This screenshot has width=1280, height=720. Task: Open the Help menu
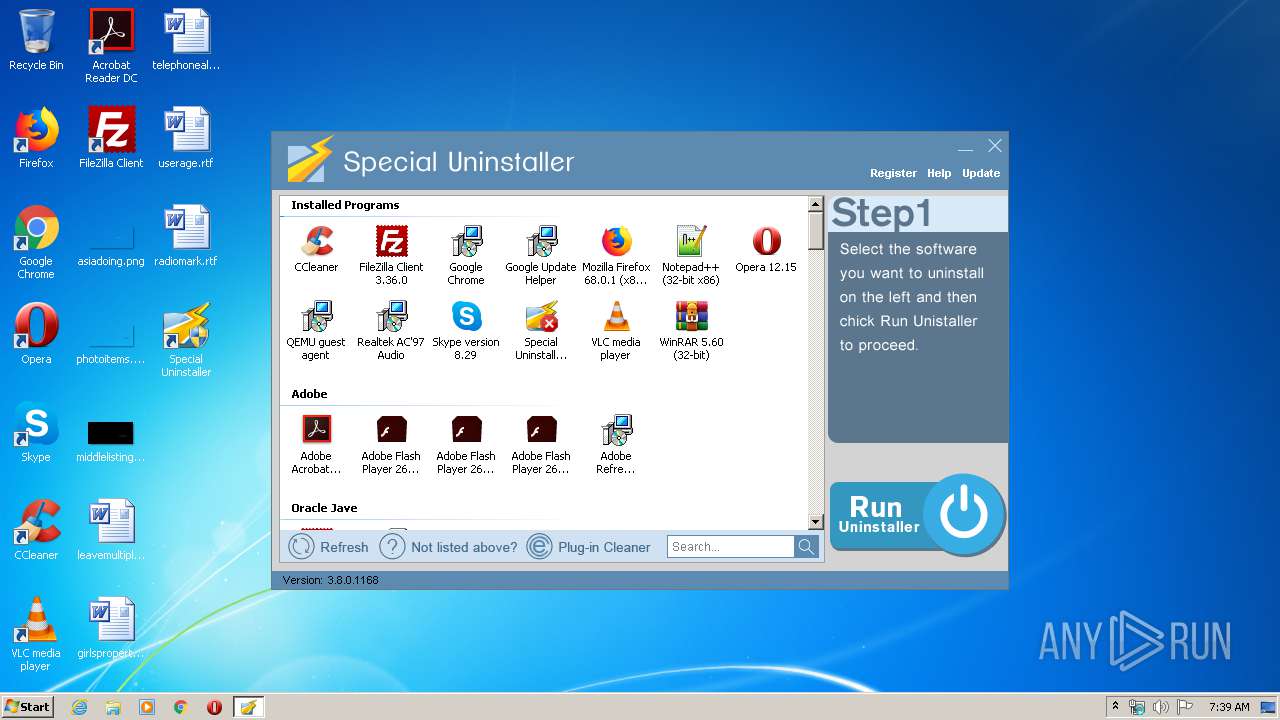coord(939,173)
